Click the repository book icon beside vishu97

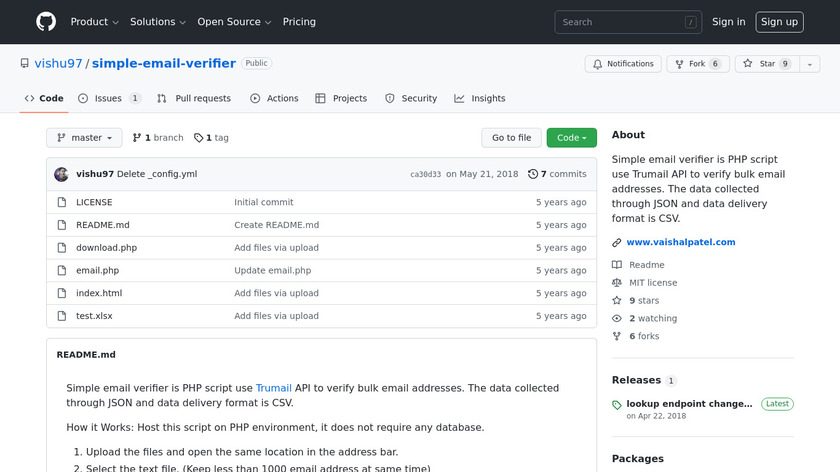25,63
